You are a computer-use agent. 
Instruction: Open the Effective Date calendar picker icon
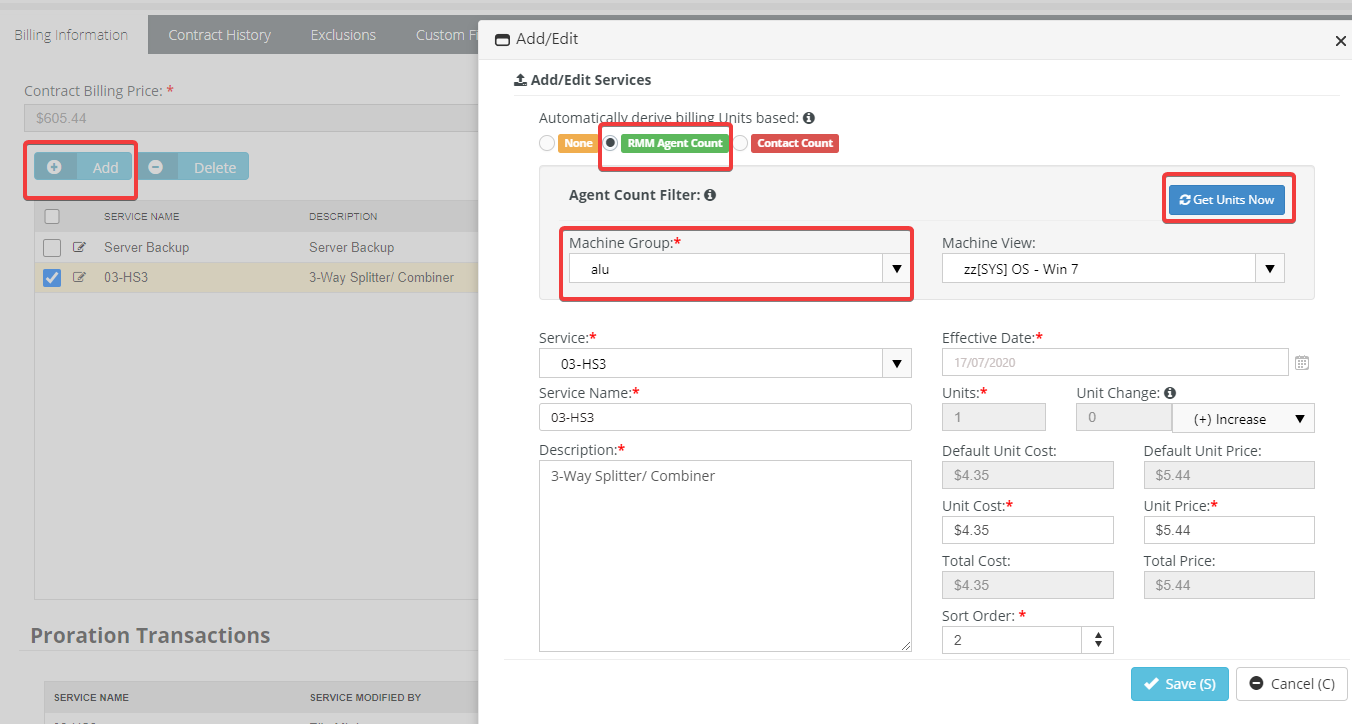1302,363
